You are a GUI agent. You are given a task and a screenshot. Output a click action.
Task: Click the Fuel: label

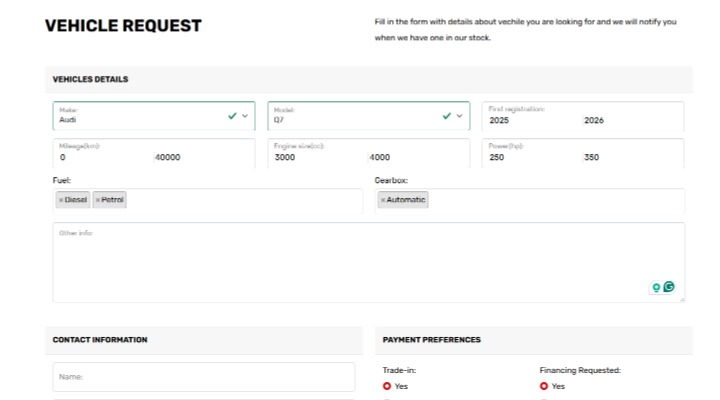coord(62,180)
